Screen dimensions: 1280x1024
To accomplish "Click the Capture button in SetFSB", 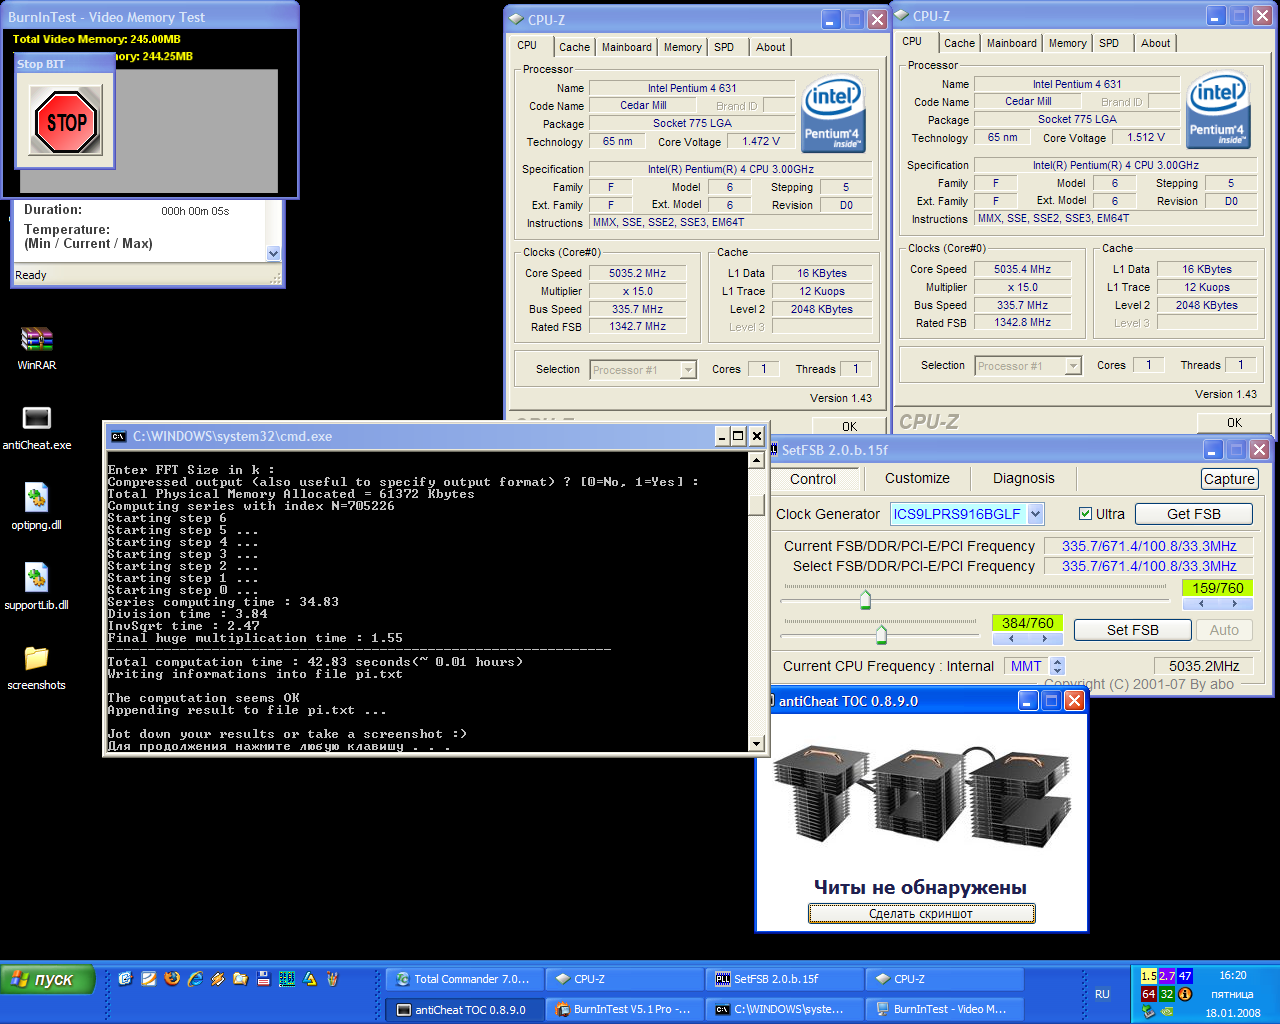I will 1229,479.
